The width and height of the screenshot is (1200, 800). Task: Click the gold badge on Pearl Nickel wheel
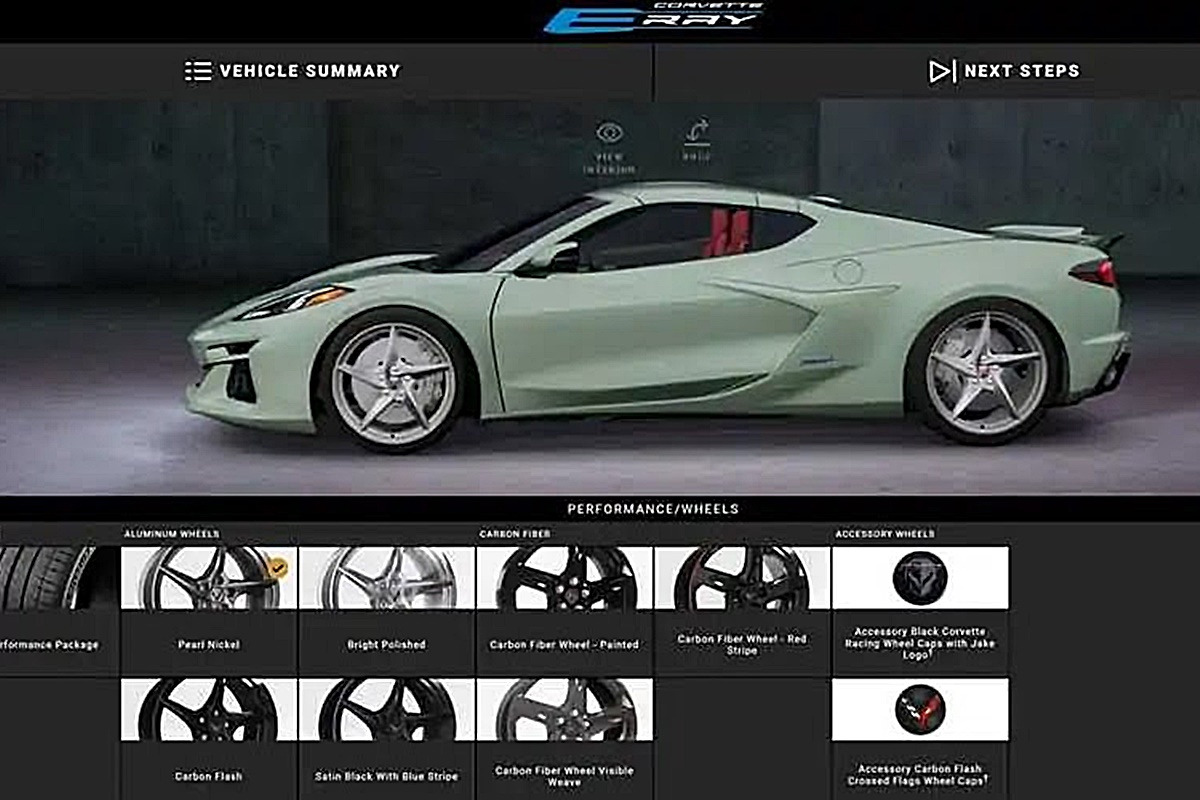(x=277, y=568)
